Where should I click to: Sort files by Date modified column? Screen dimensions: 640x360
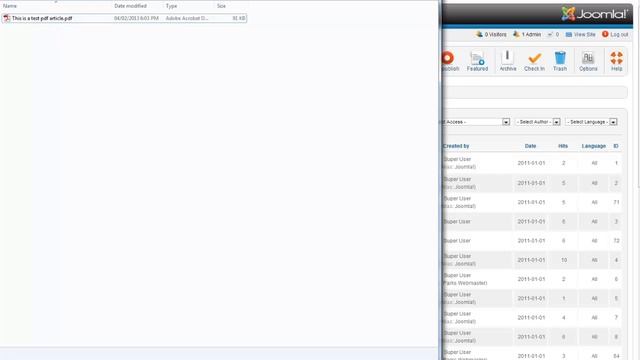pyautogui.click(x=130, y=6)
